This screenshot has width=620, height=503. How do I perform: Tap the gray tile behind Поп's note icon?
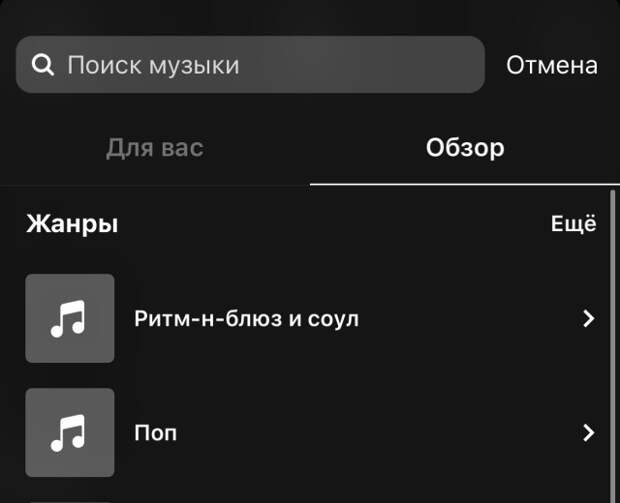(x=70, y=433)
